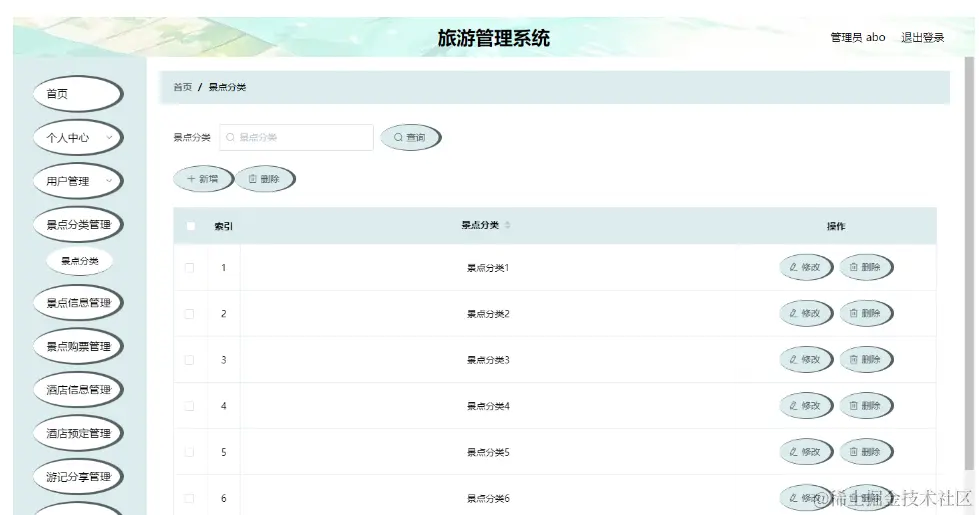Click the edit pencil icon for 景点分类2
979x515 pixels.
coord(794,313)
